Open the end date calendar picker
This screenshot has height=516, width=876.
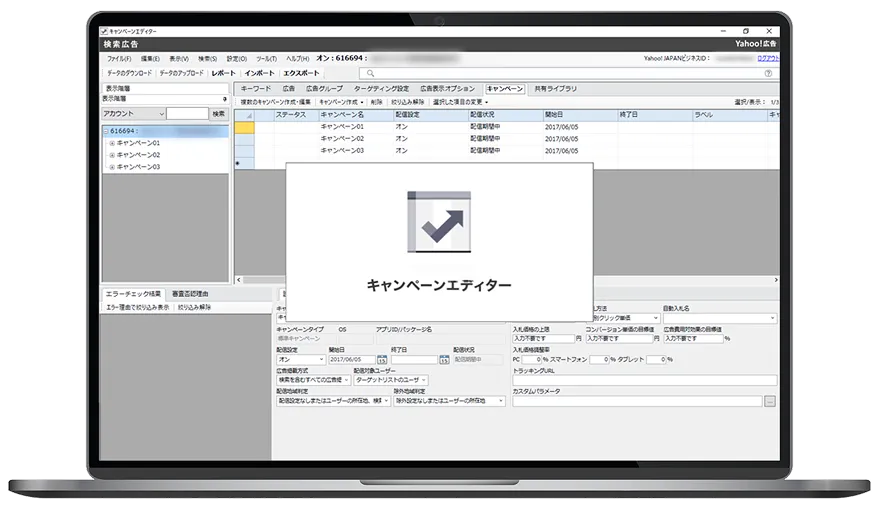[442, 359]
